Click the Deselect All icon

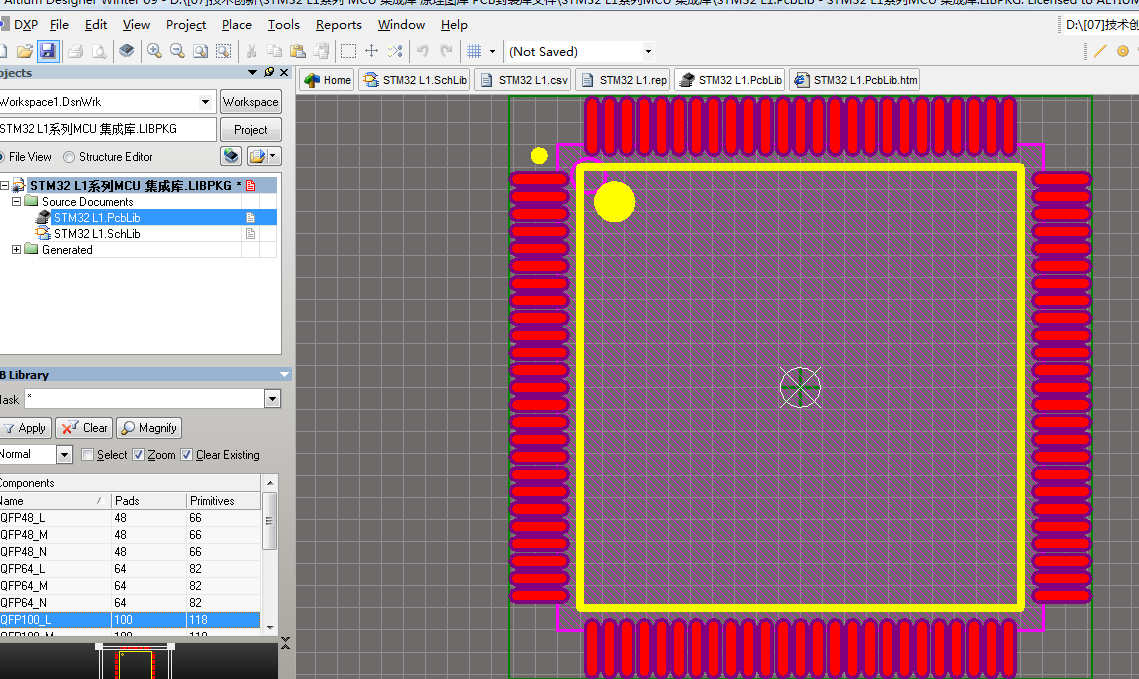(394, 51)
